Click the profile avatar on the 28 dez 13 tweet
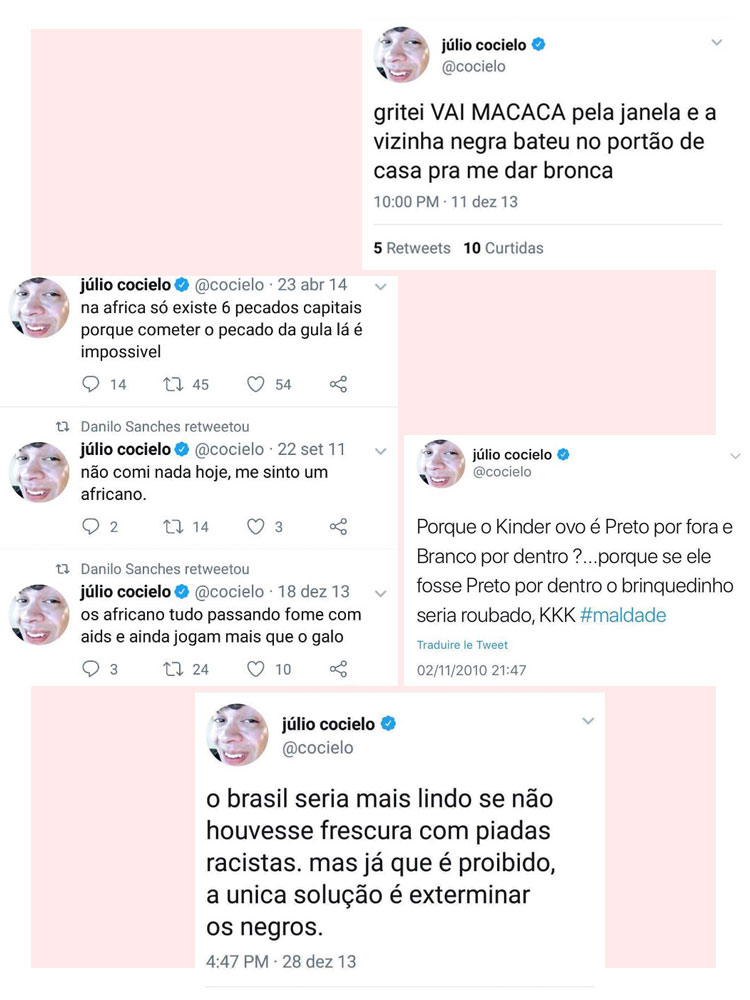The image size is (750, 1000). click(237, 735)
